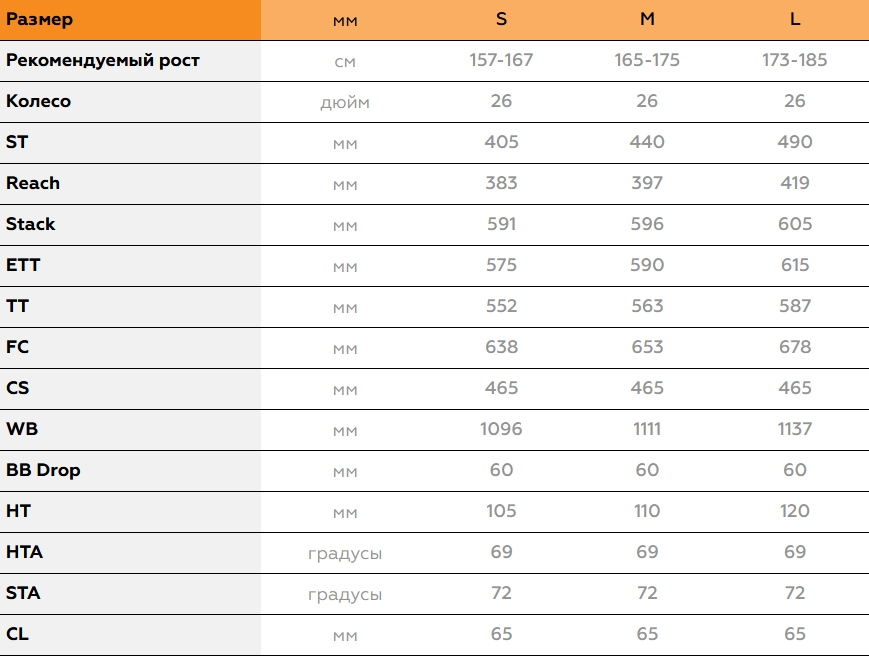Click the 173-185 height range value

[x=795, y=60]
